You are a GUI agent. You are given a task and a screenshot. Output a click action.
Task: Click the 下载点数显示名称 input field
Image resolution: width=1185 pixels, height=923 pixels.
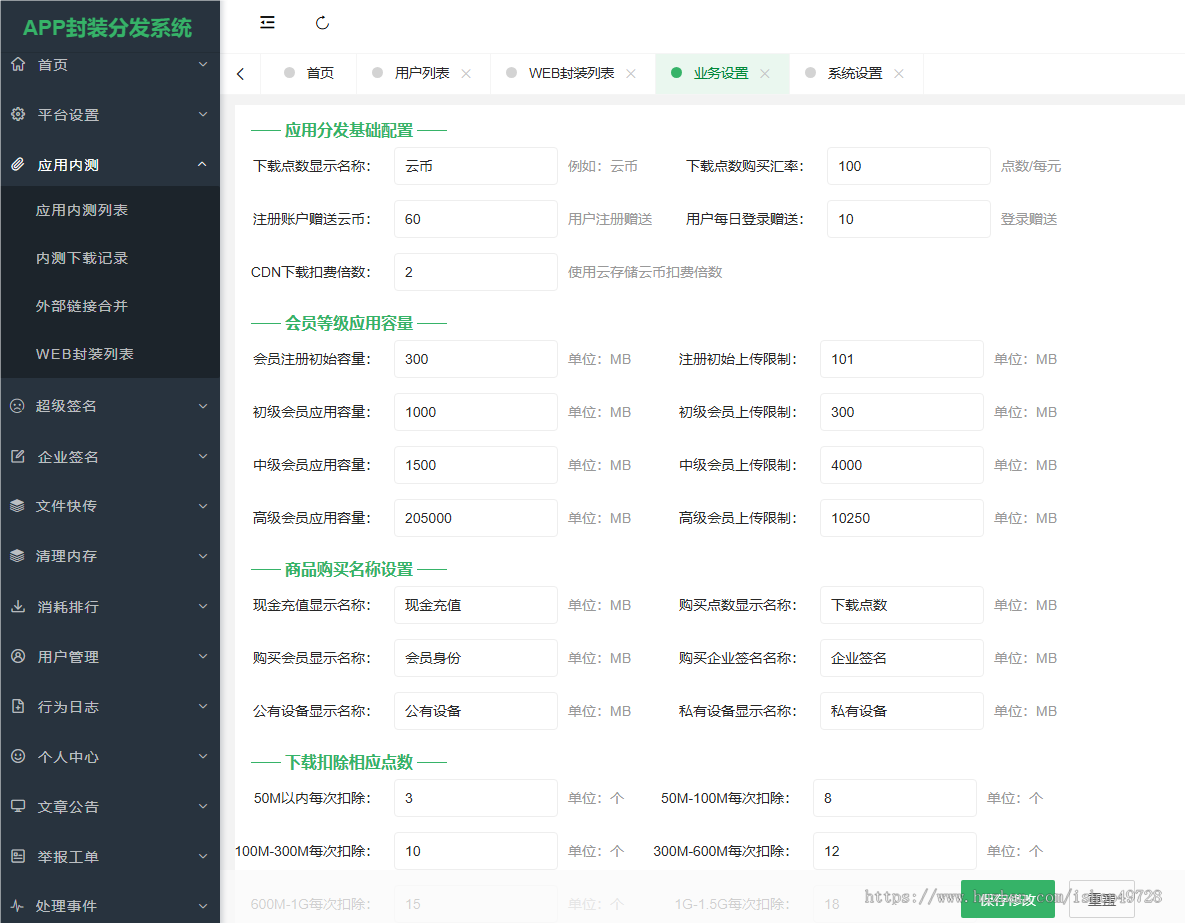[x=475, y=166]
